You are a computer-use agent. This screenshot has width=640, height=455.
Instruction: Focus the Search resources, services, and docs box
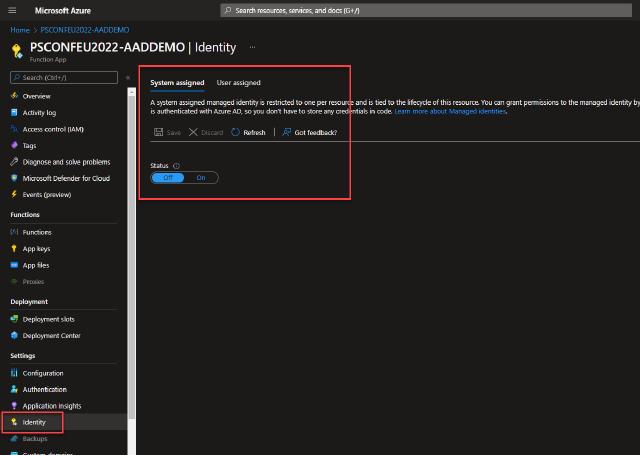click(426, 10)
